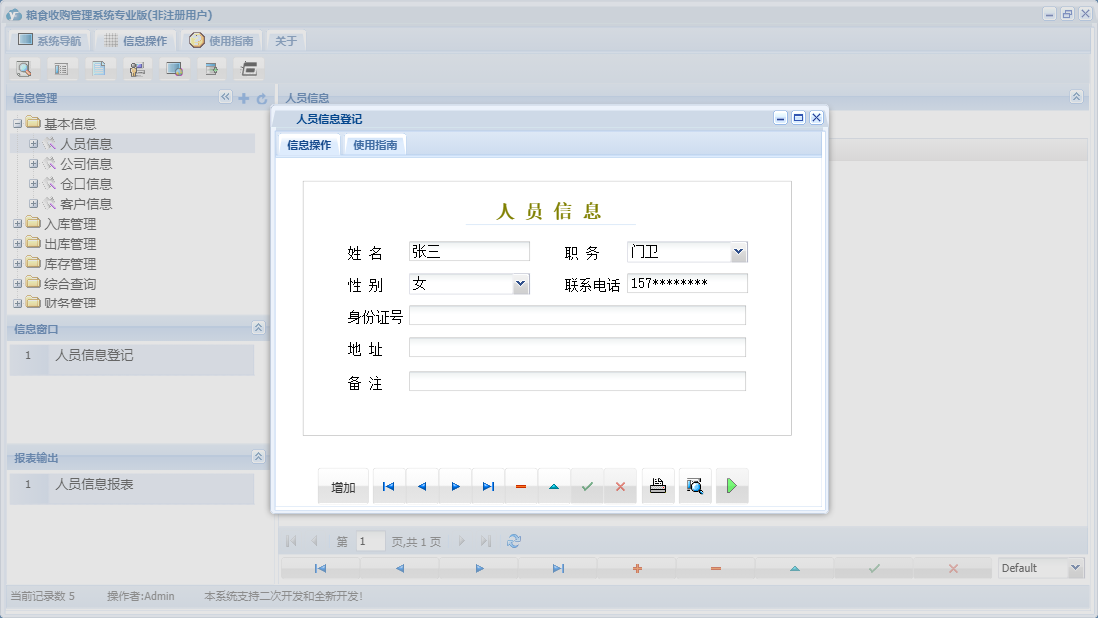Screen dimensions: 1098x618
Task: Click the monitor/display toolbar icon
Action: click(x=174, y=68)
